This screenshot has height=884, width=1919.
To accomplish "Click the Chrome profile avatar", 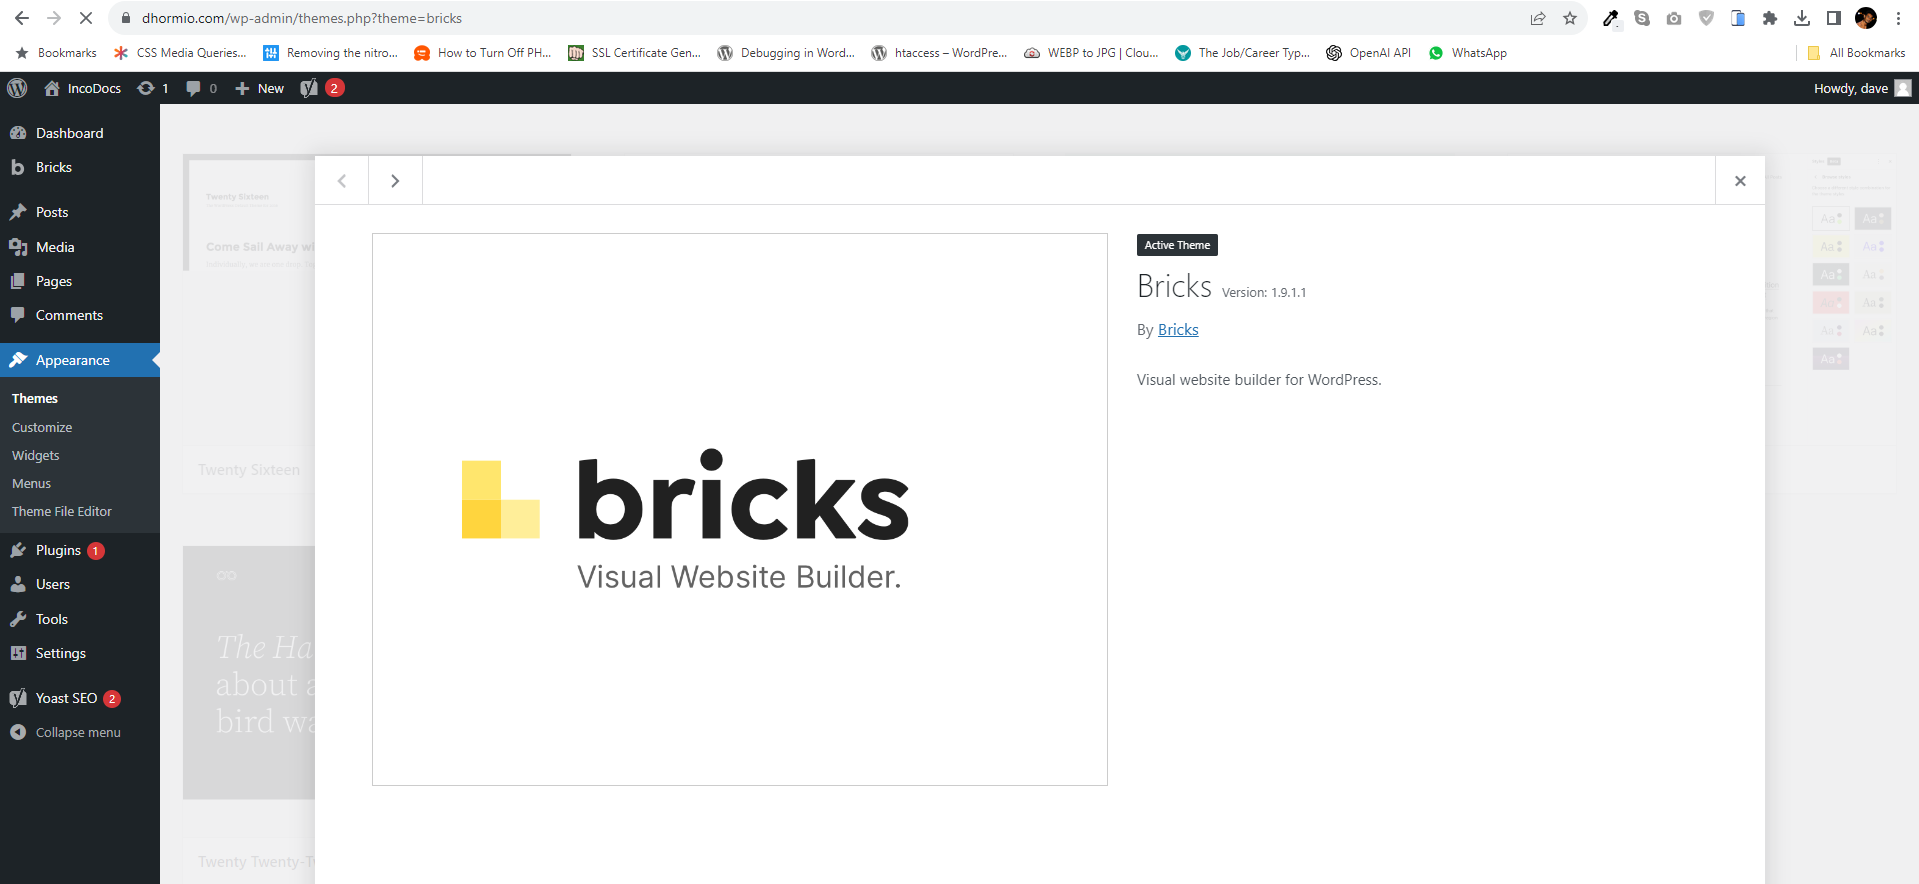I will [x=1866, y=18].
